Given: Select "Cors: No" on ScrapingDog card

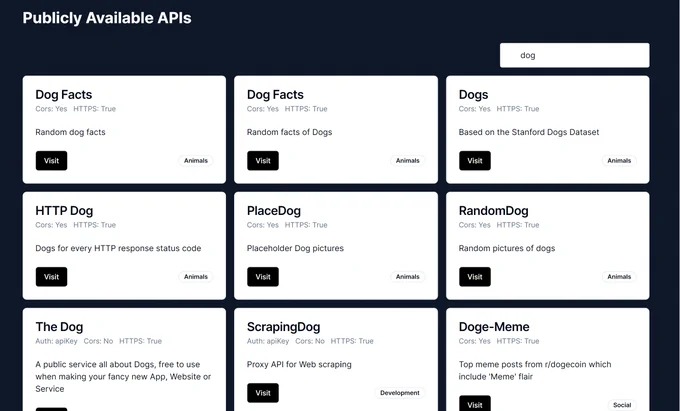Looking at the screenshot, I should 310,341.
